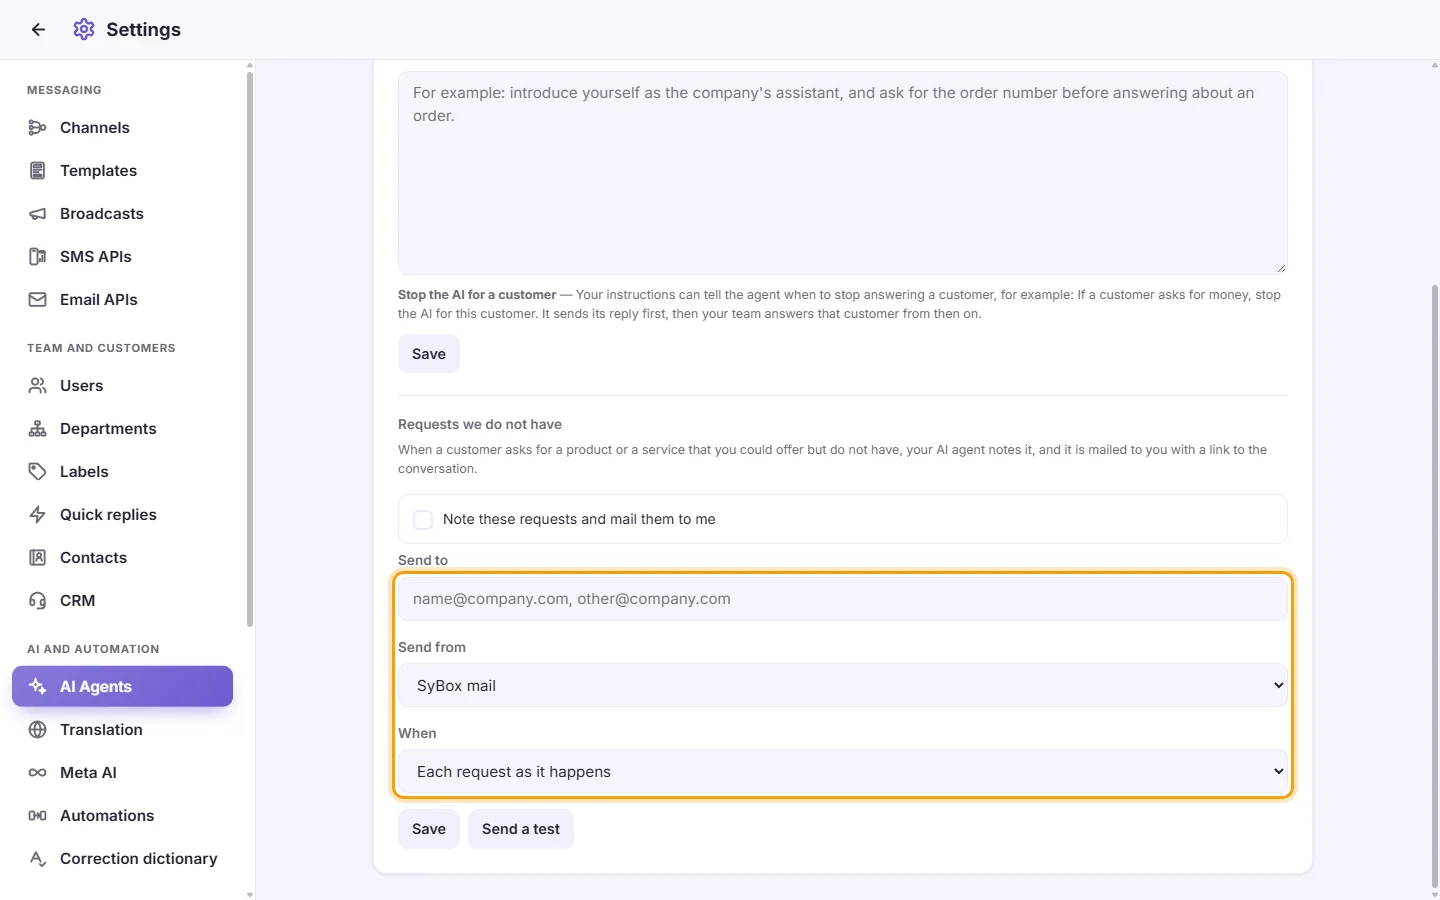Image resolution: width=1440 pixels, height=900 pixels.
Task: Click the Broadcasts megaphone icon
Action: pyautogui.click(x=37, y=213)
